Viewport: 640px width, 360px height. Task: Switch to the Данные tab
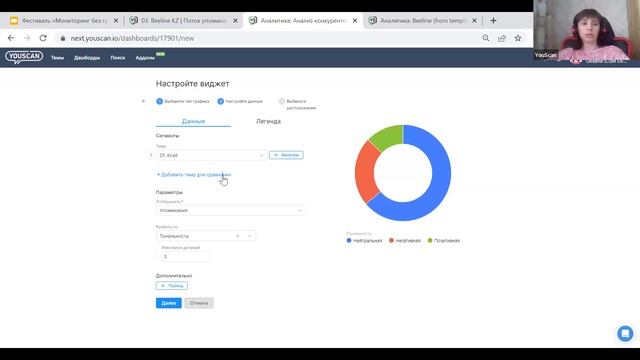[193, 121]
